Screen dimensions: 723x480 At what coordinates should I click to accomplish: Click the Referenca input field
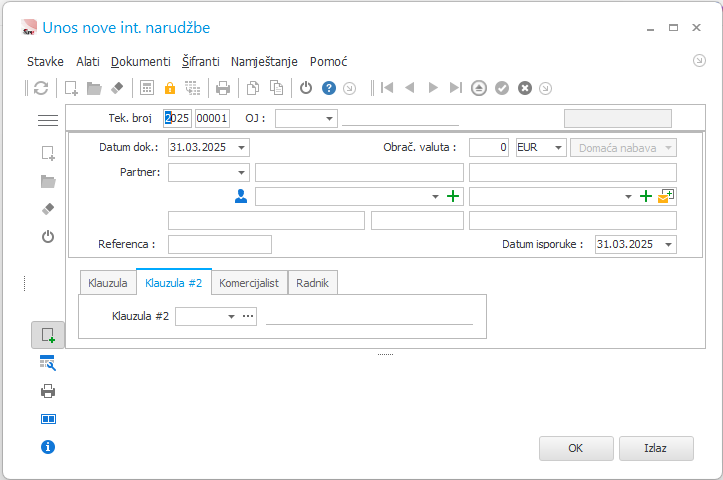219,244
